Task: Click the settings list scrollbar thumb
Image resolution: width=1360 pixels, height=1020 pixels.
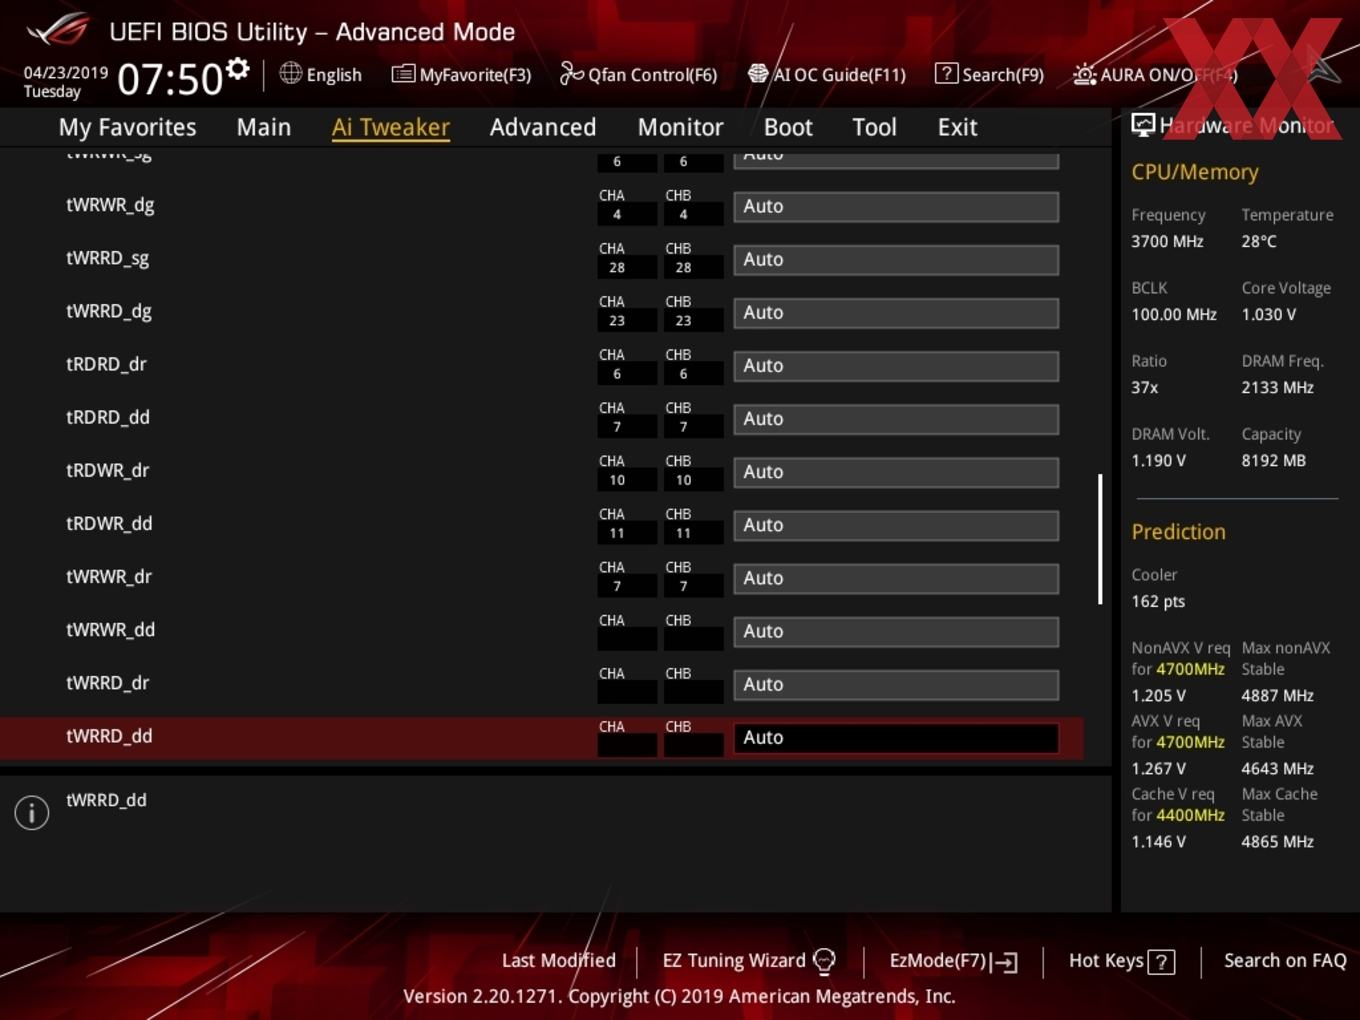Action: click(x=1100, y=539)
